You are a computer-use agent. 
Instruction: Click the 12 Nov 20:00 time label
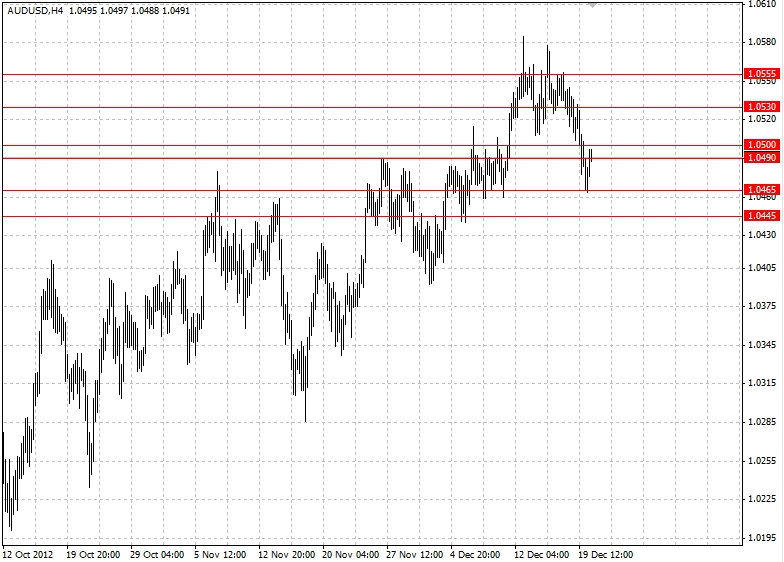286,554
